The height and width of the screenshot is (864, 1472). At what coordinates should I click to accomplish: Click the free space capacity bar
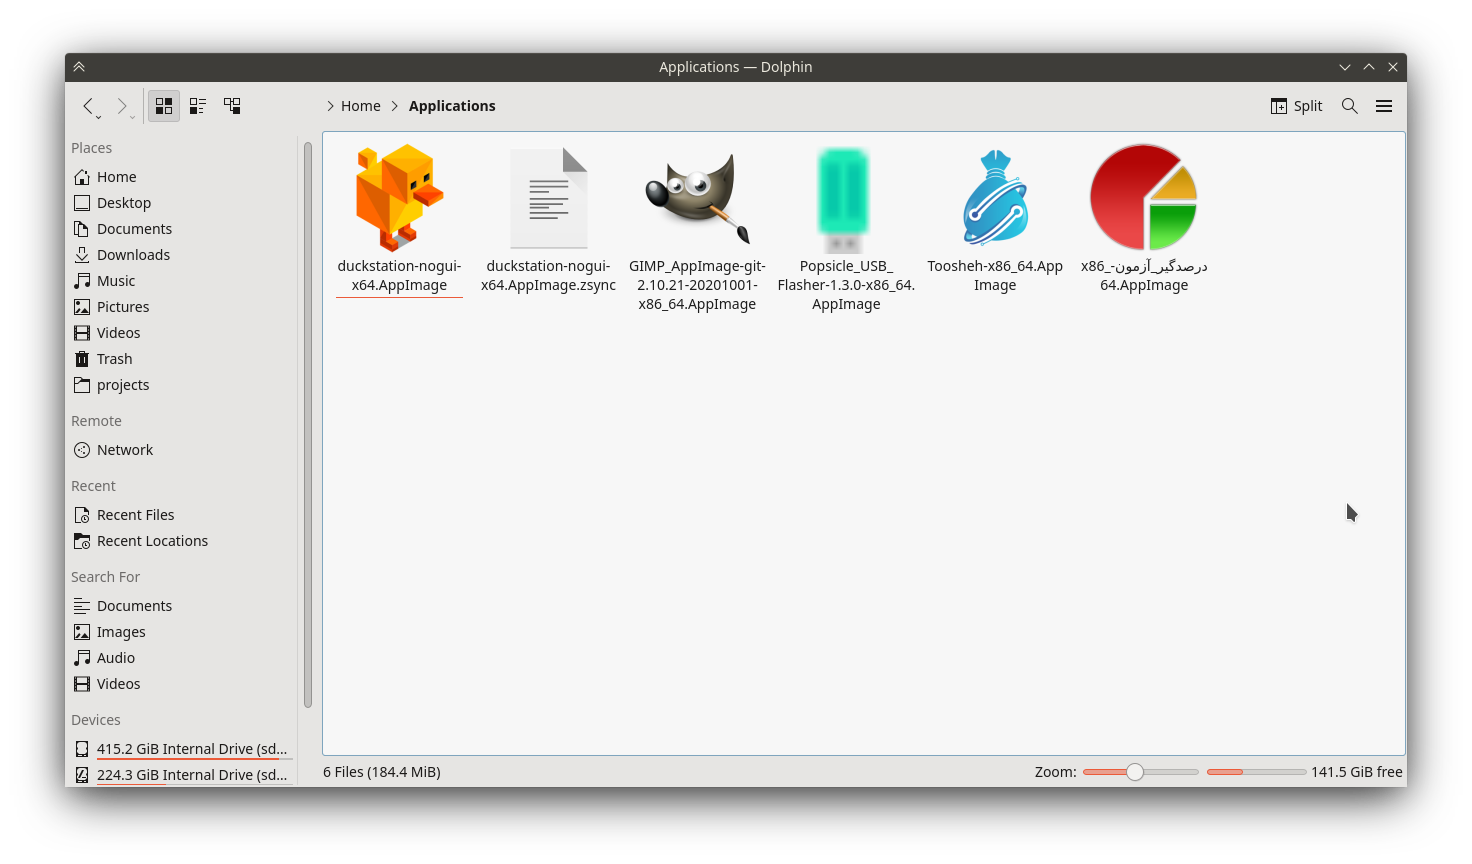(x=1256, y=772)
